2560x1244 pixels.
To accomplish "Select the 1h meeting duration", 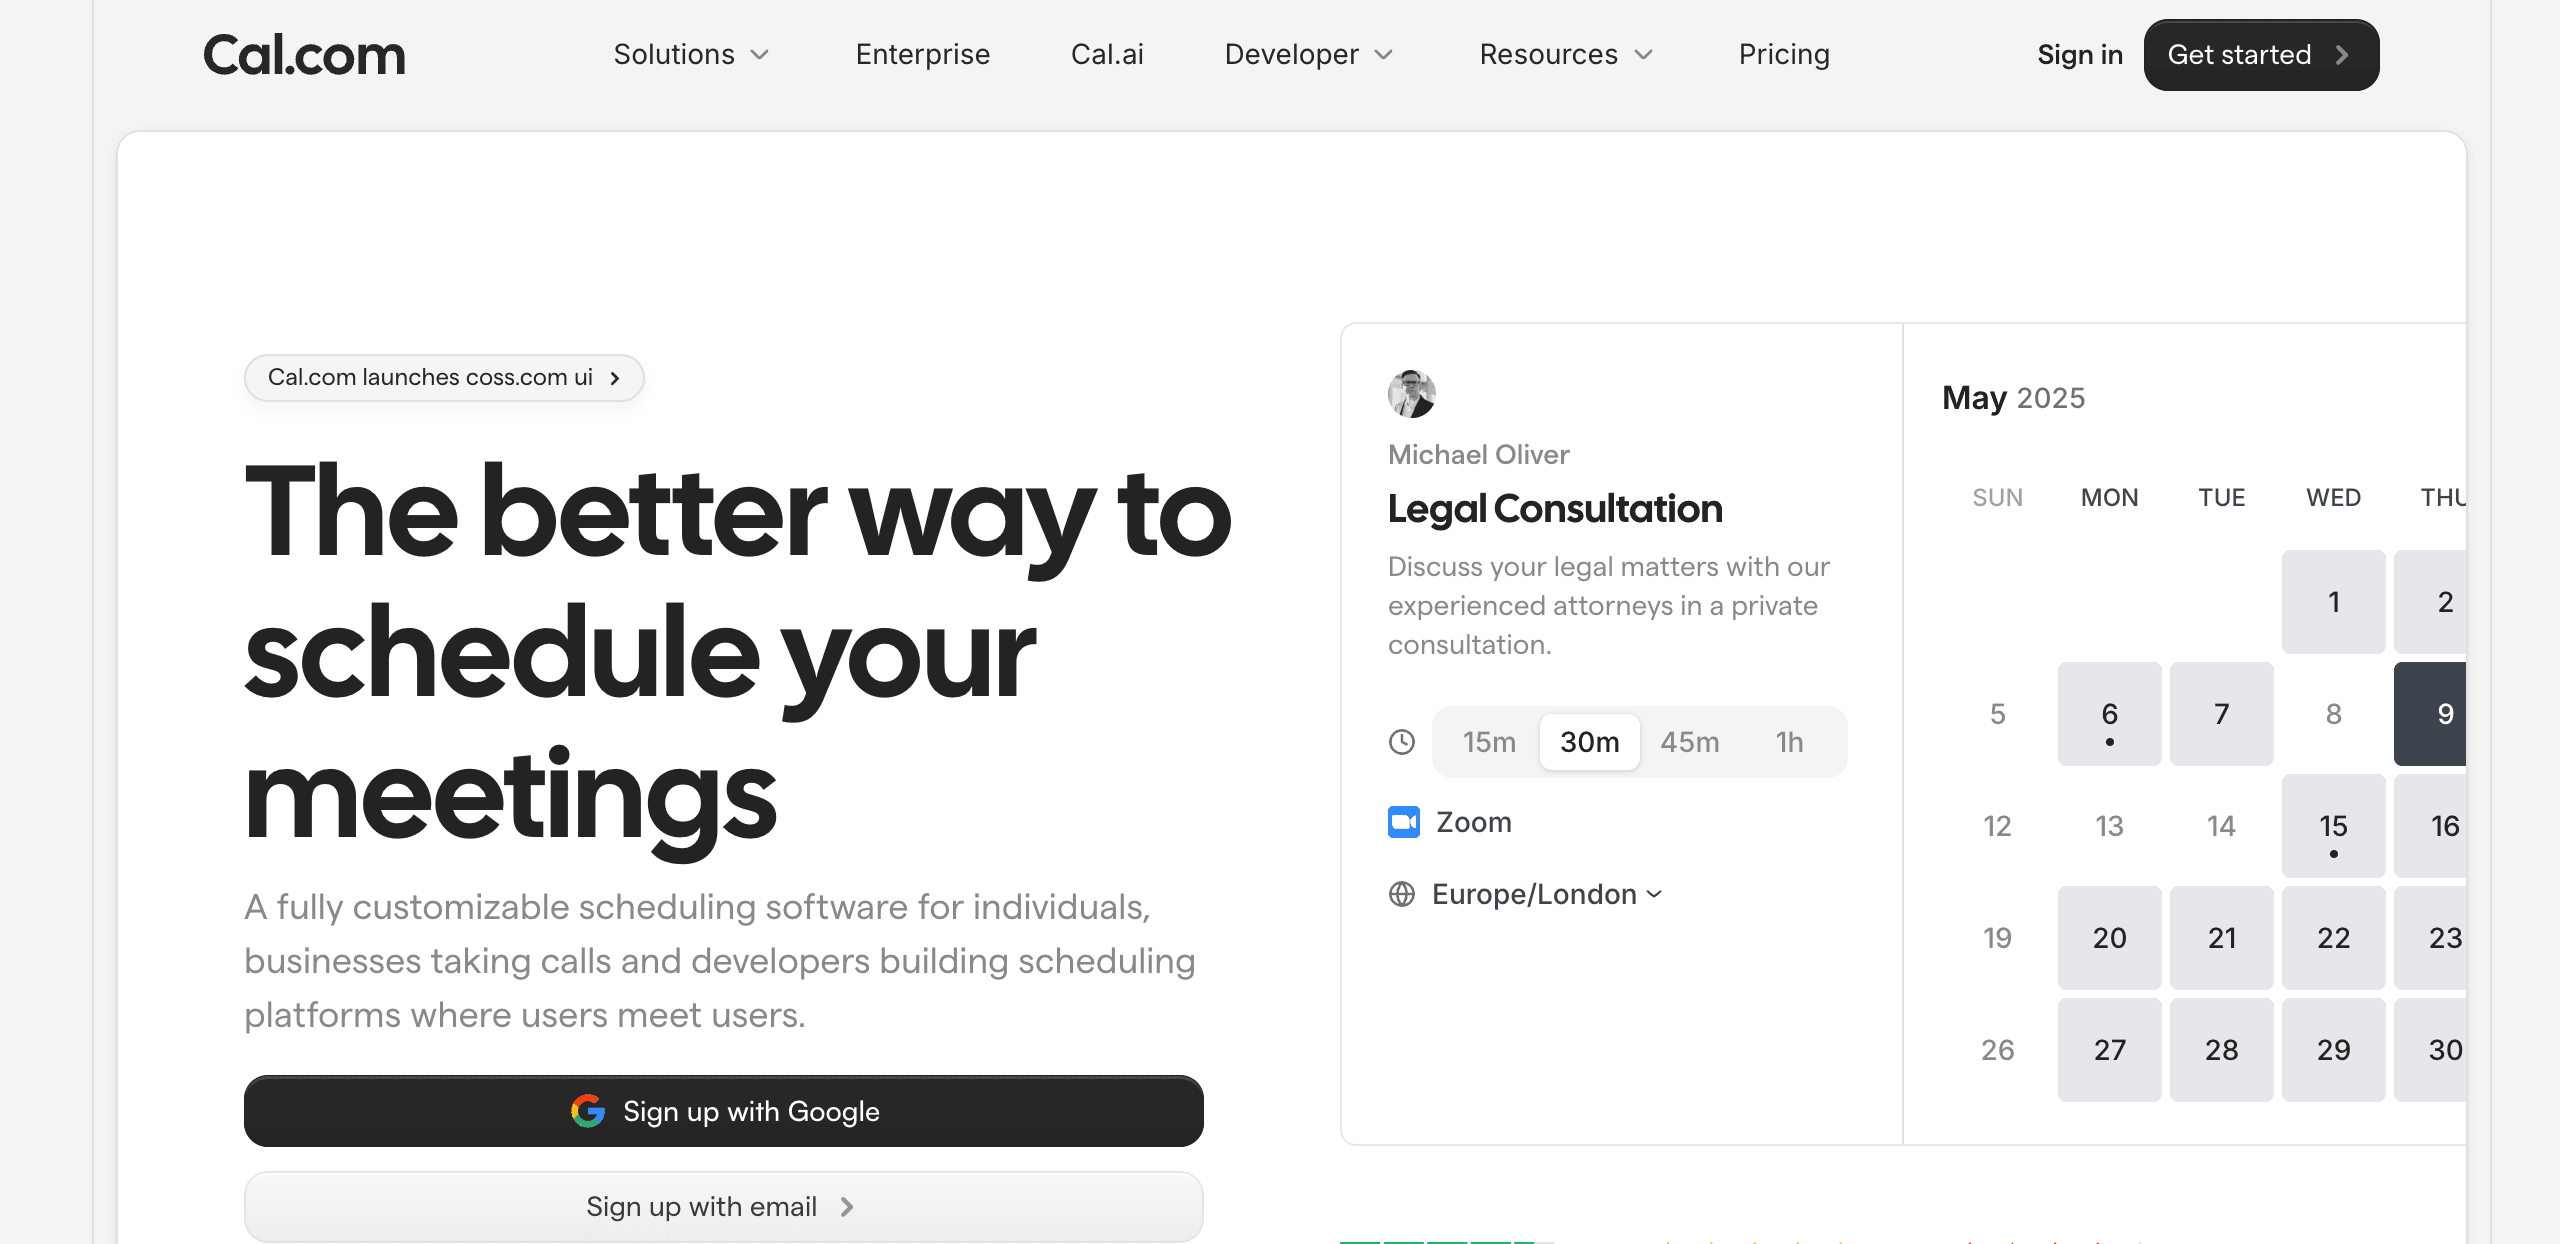I will click(1789, 742).
